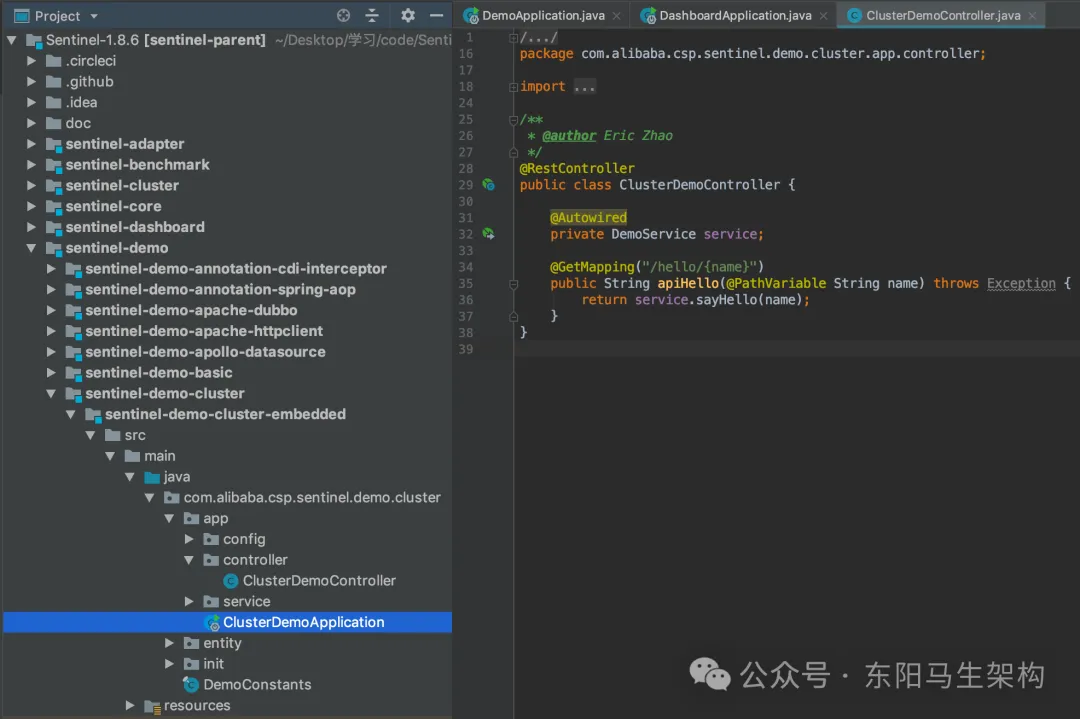Expand the sentinel-core module
The image size is (1080, 719).
(x=32, y=207)
